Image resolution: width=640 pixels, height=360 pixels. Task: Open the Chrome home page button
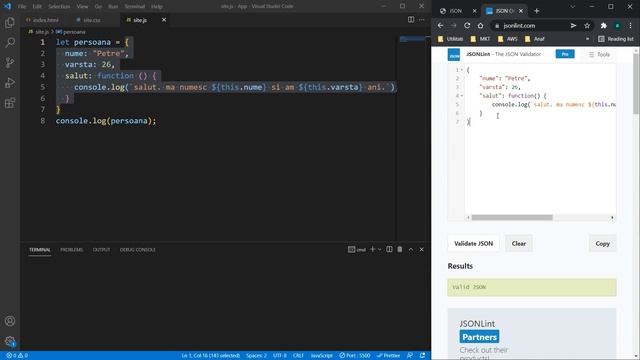pyautogui.click(x=480, y=25)
